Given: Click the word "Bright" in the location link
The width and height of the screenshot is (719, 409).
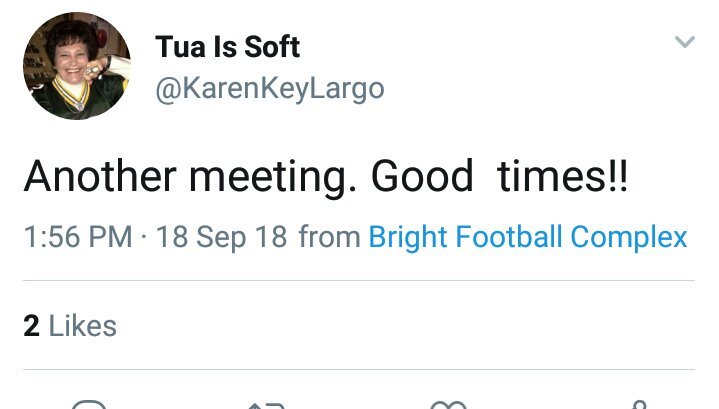Looking at the screenshot, I should [x=408, y=237].
